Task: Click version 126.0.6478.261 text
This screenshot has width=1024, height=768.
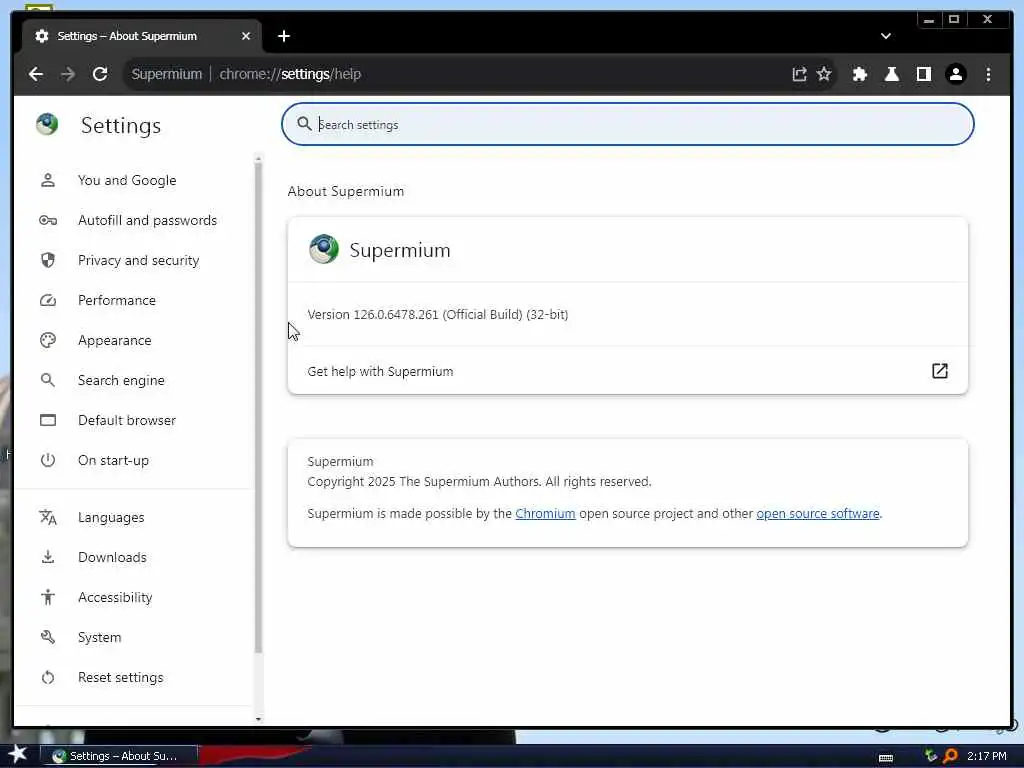Action: [x=438, y=314]
